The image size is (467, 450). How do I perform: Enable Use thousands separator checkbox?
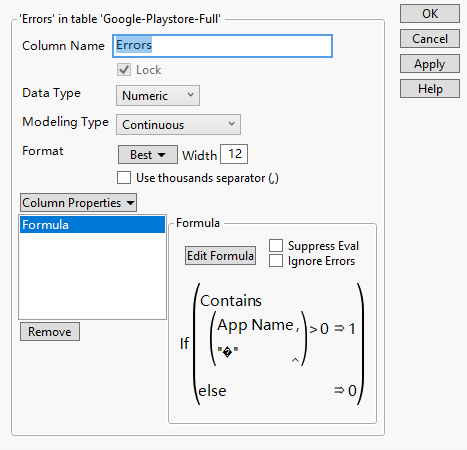pyautogui.click(x=124, y=178)
